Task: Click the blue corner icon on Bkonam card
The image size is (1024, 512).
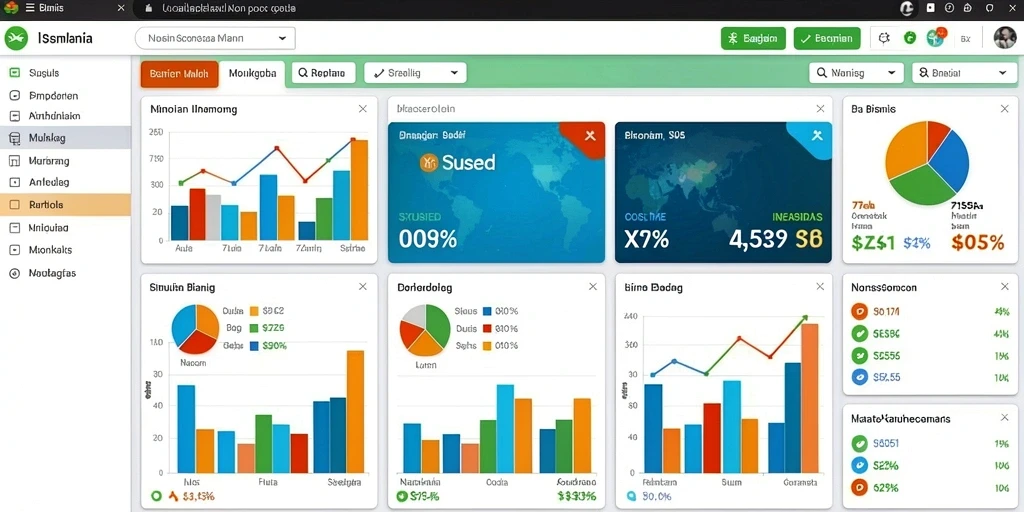Action: (816, 136)
